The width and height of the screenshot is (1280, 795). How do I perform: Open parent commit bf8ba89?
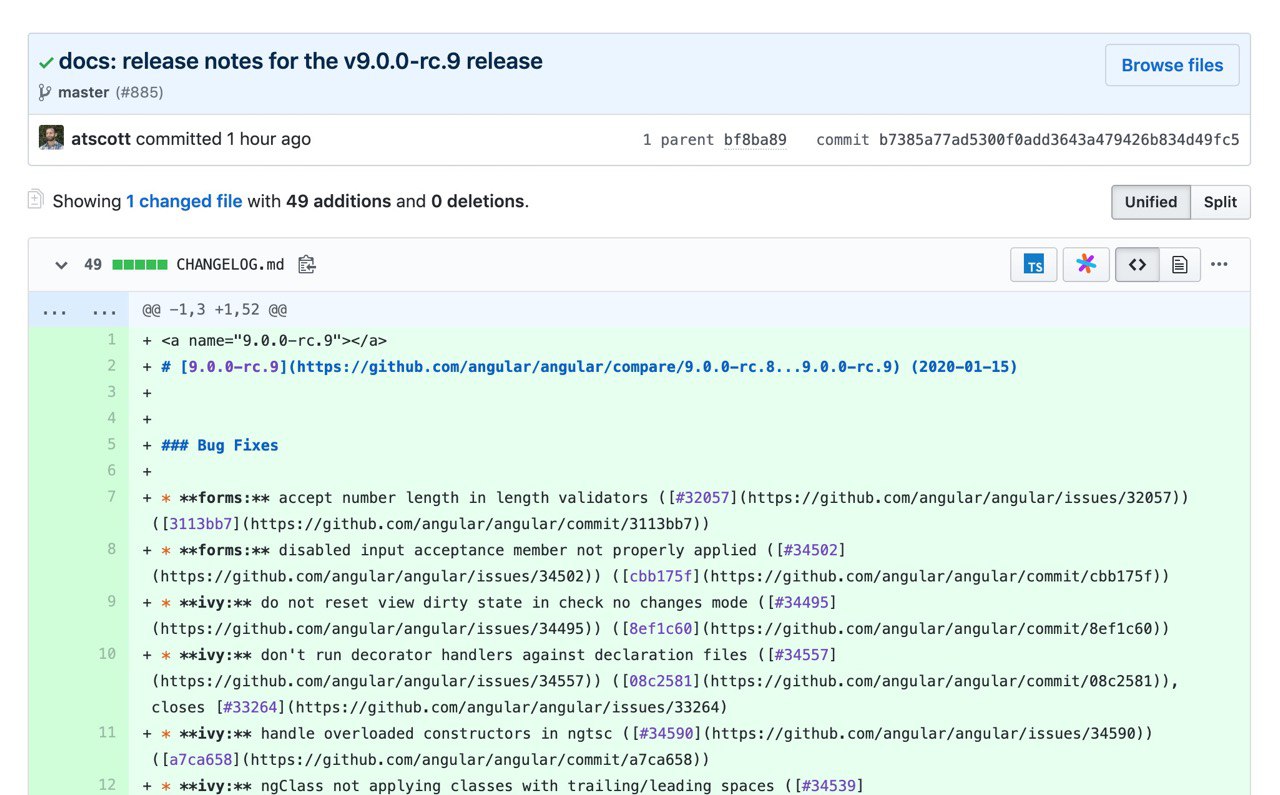pyautogui.click(x=755, y=140)
